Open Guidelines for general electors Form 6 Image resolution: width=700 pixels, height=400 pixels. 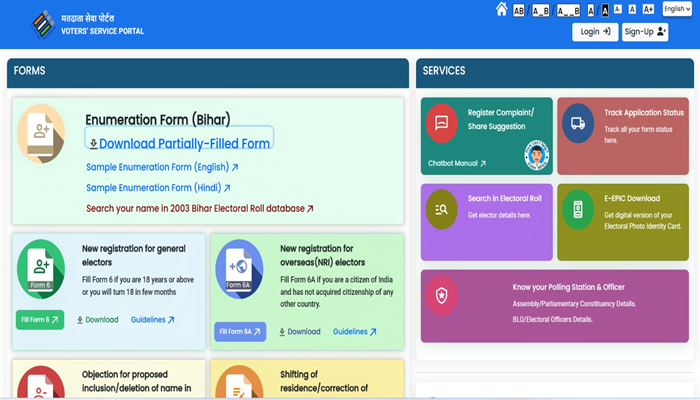(152, 320)
